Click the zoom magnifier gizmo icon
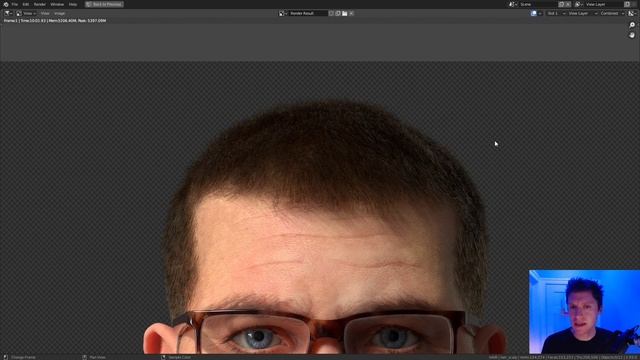The image size is (640, 360). click(x=632, y=25)
